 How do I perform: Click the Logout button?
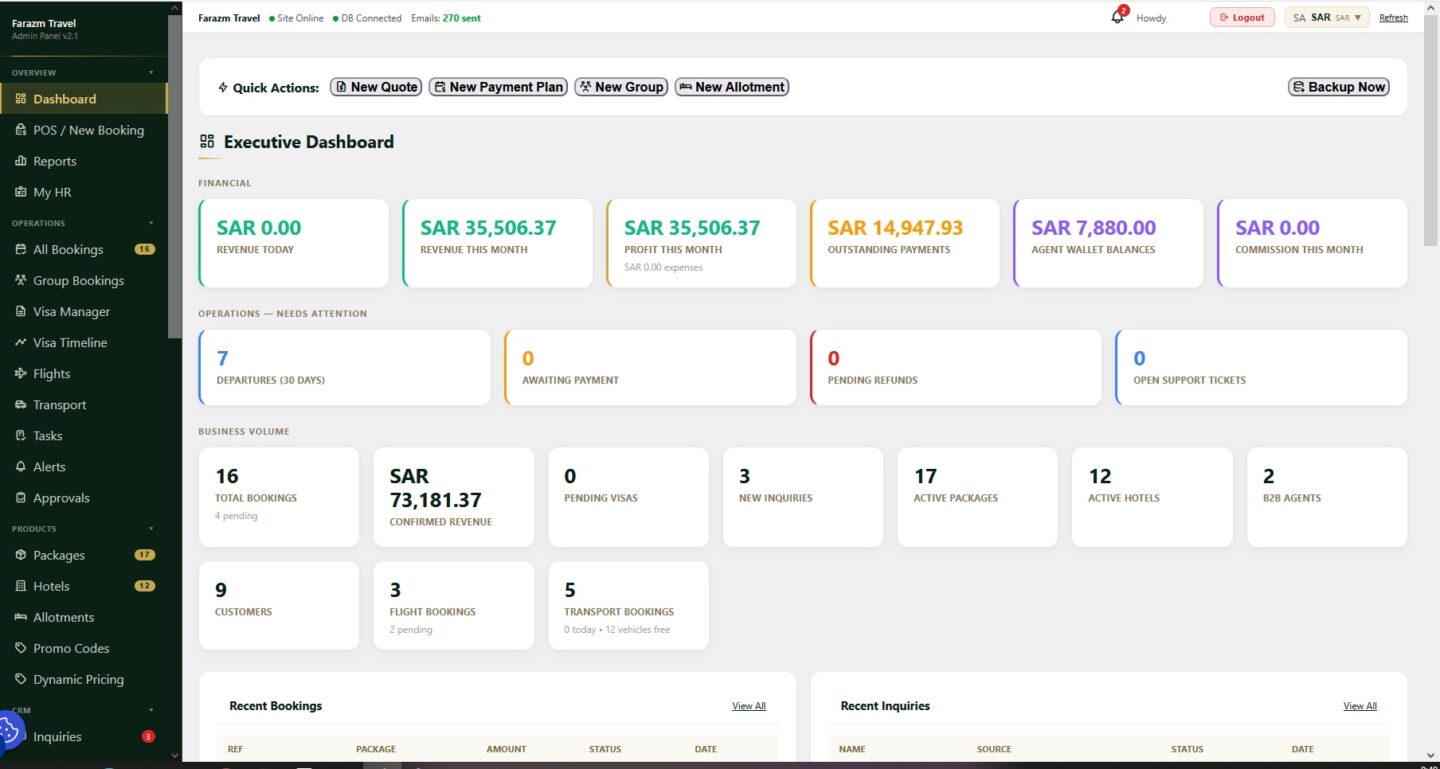point(1242,18)
